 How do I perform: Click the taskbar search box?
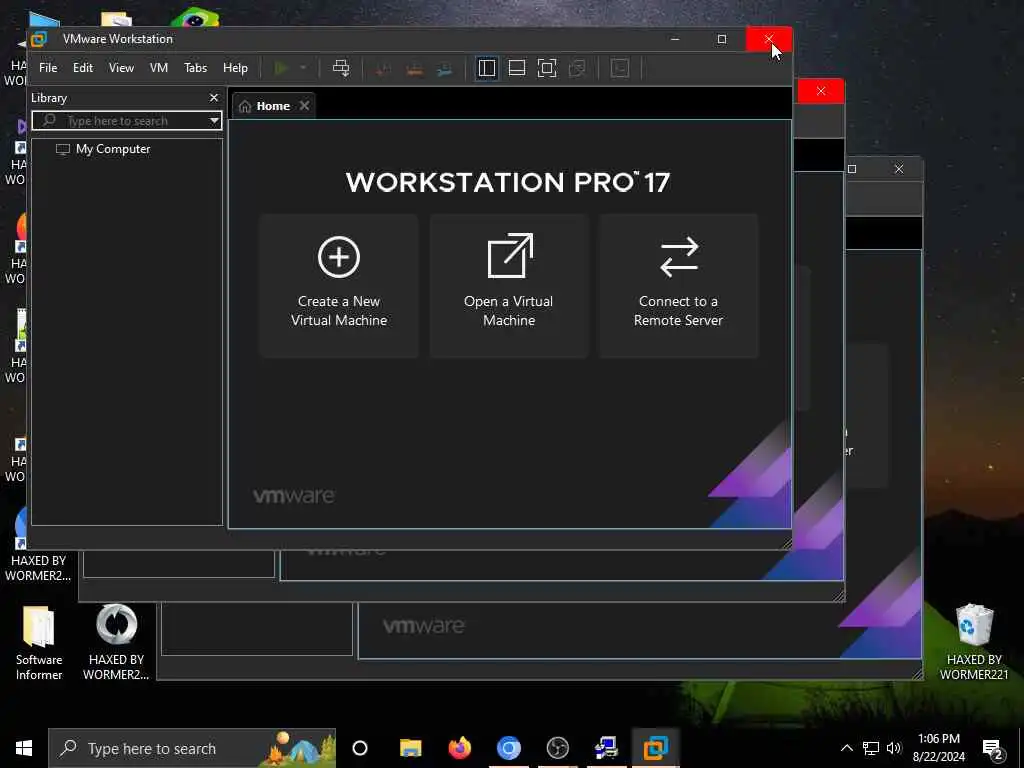coord(192,748)
